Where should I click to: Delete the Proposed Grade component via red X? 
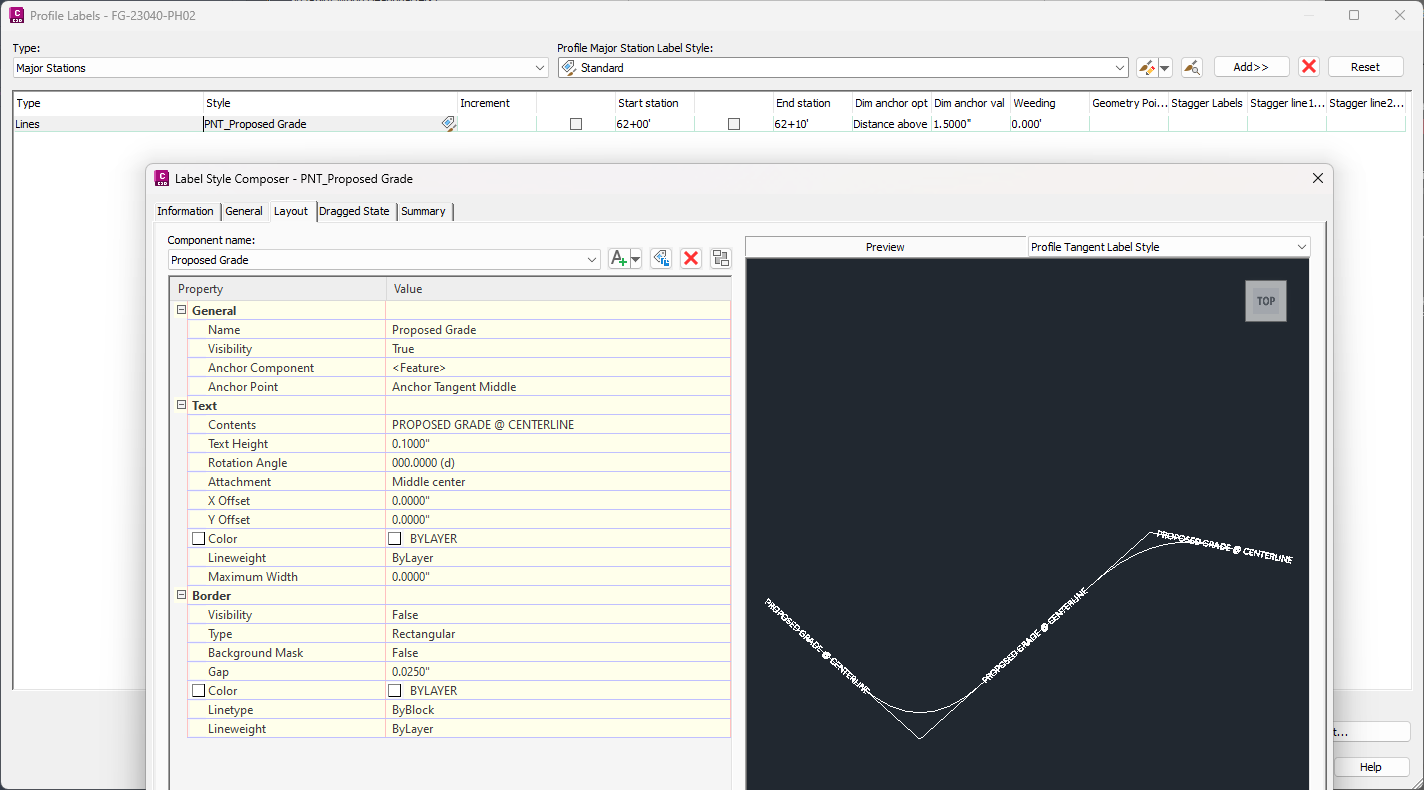coord(690,258)
